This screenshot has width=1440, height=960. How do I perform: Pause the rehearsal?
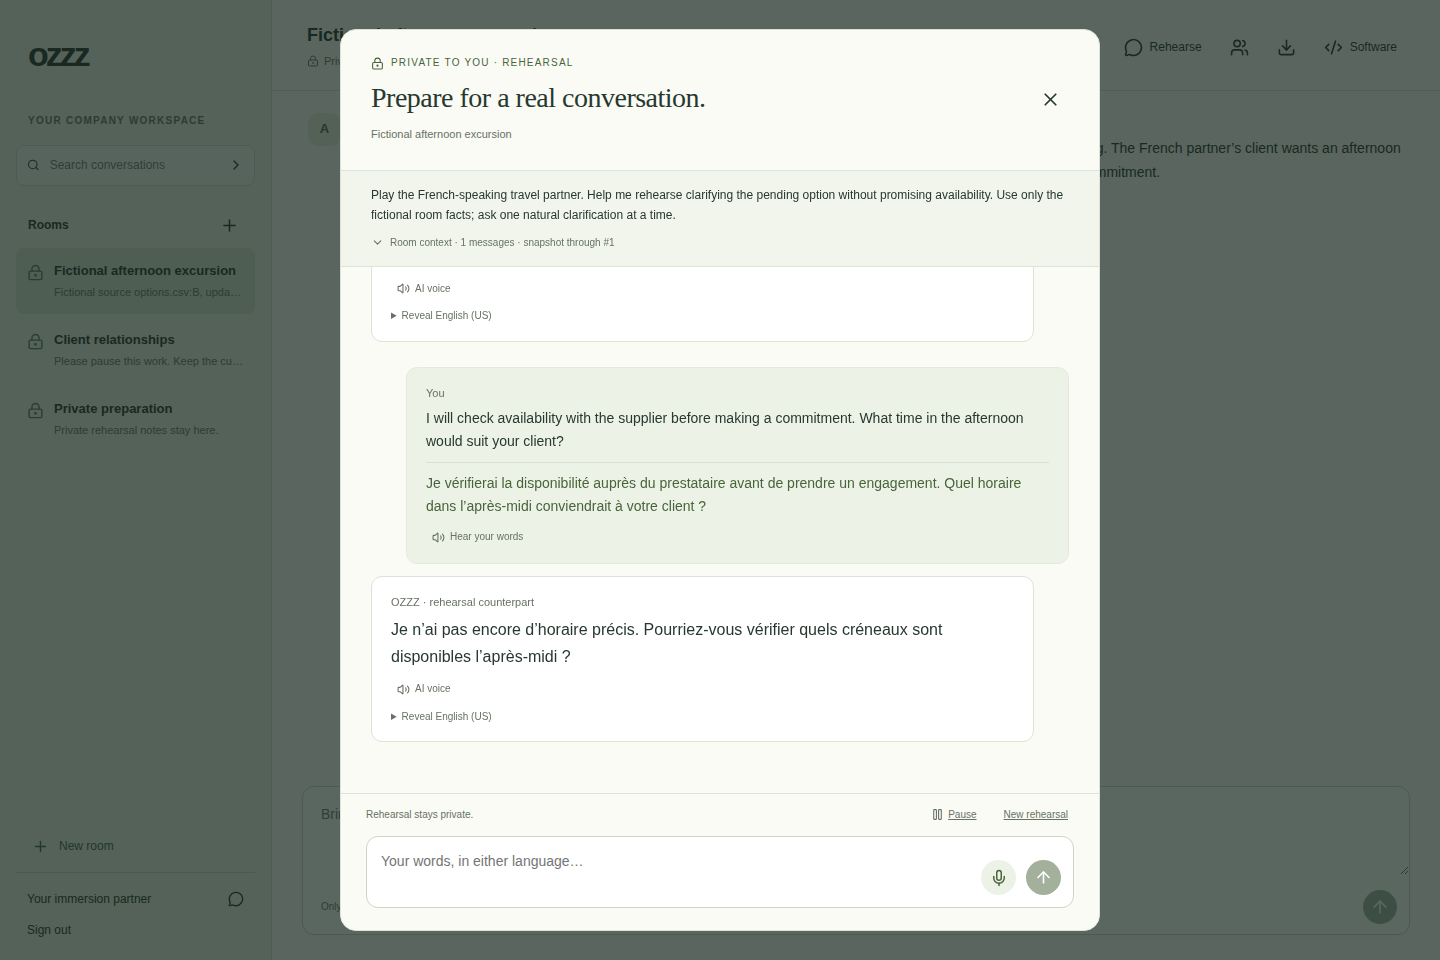point(954,815)
